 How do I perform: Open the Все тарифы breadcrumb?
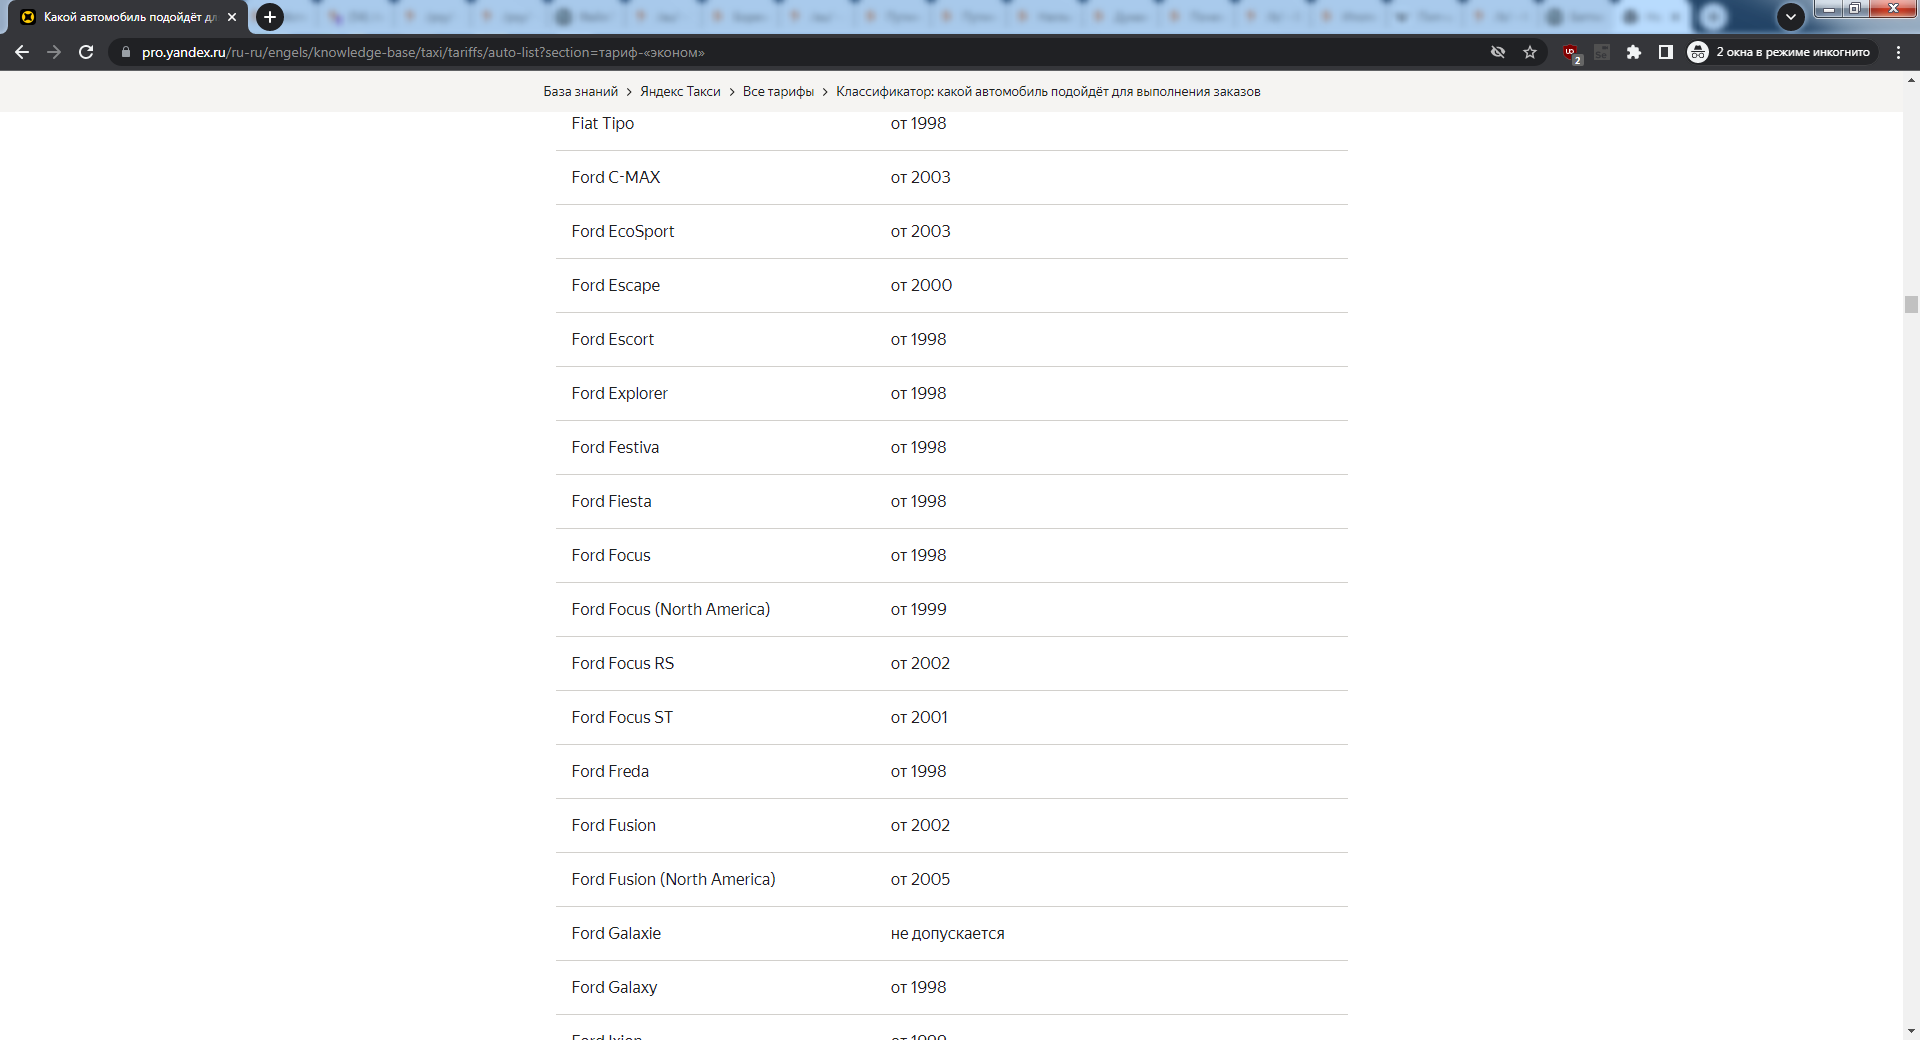[x=778, y=91]
